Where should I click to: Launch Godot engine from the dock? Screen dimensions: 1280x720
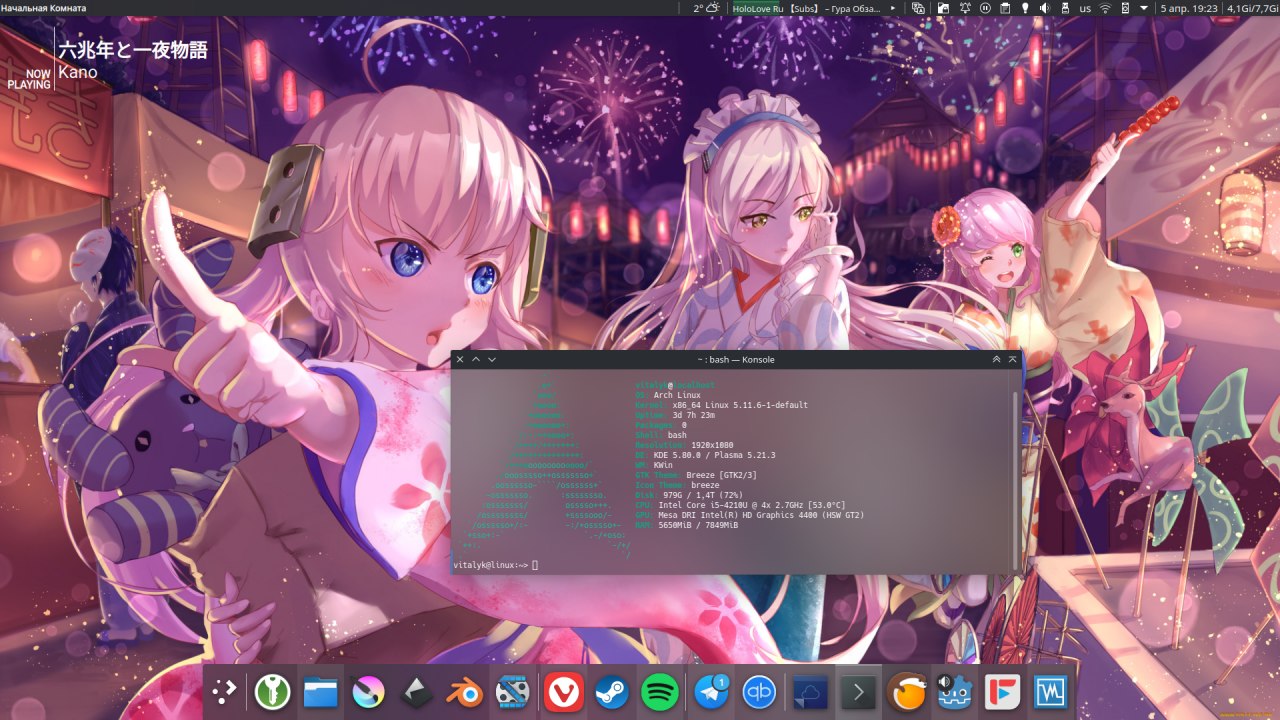pyautogui.click(x=954, y=692)
